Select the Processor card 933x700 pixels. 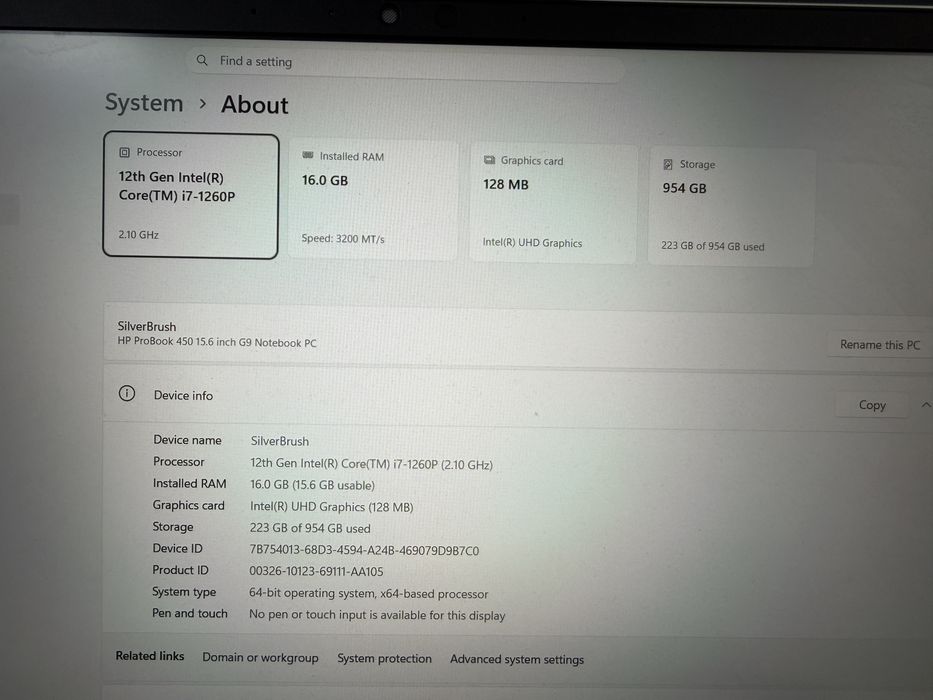(x=190, y=195)
